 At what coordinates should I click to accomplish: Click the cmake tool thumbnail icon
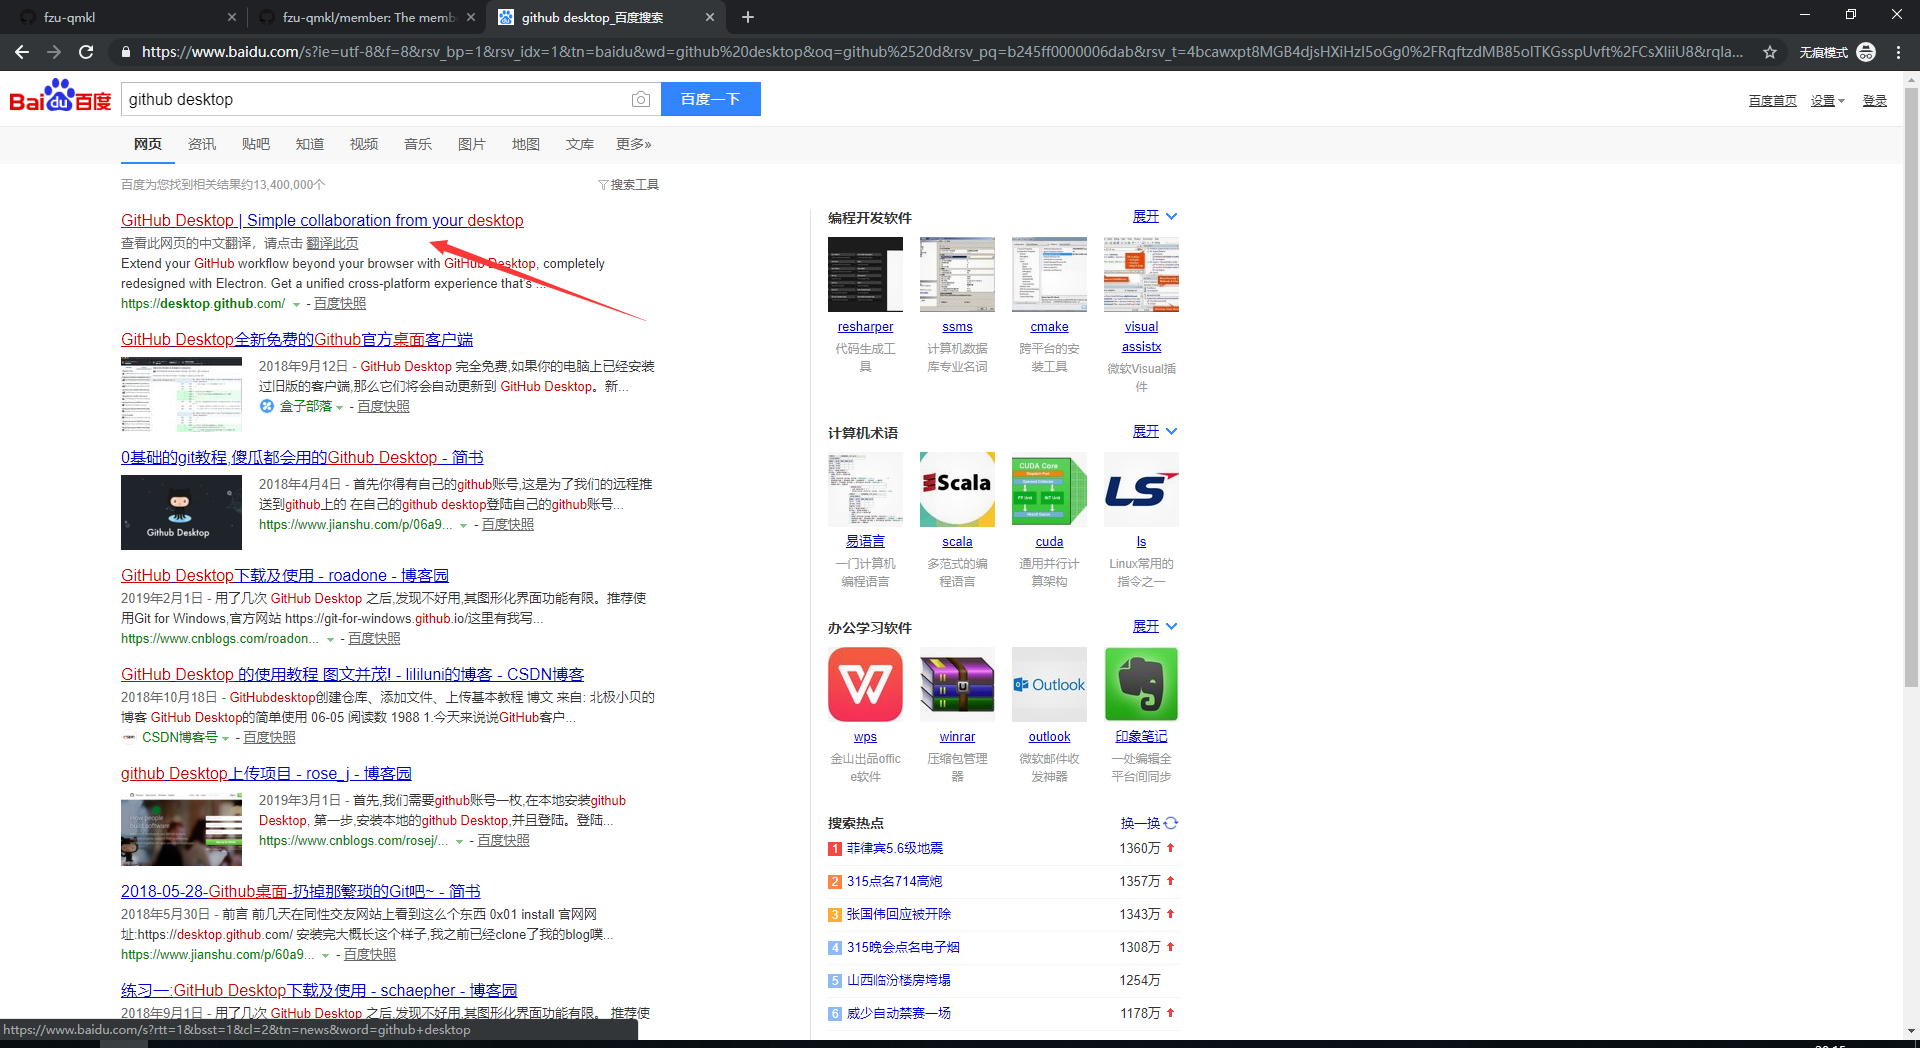coord(1048,274)
